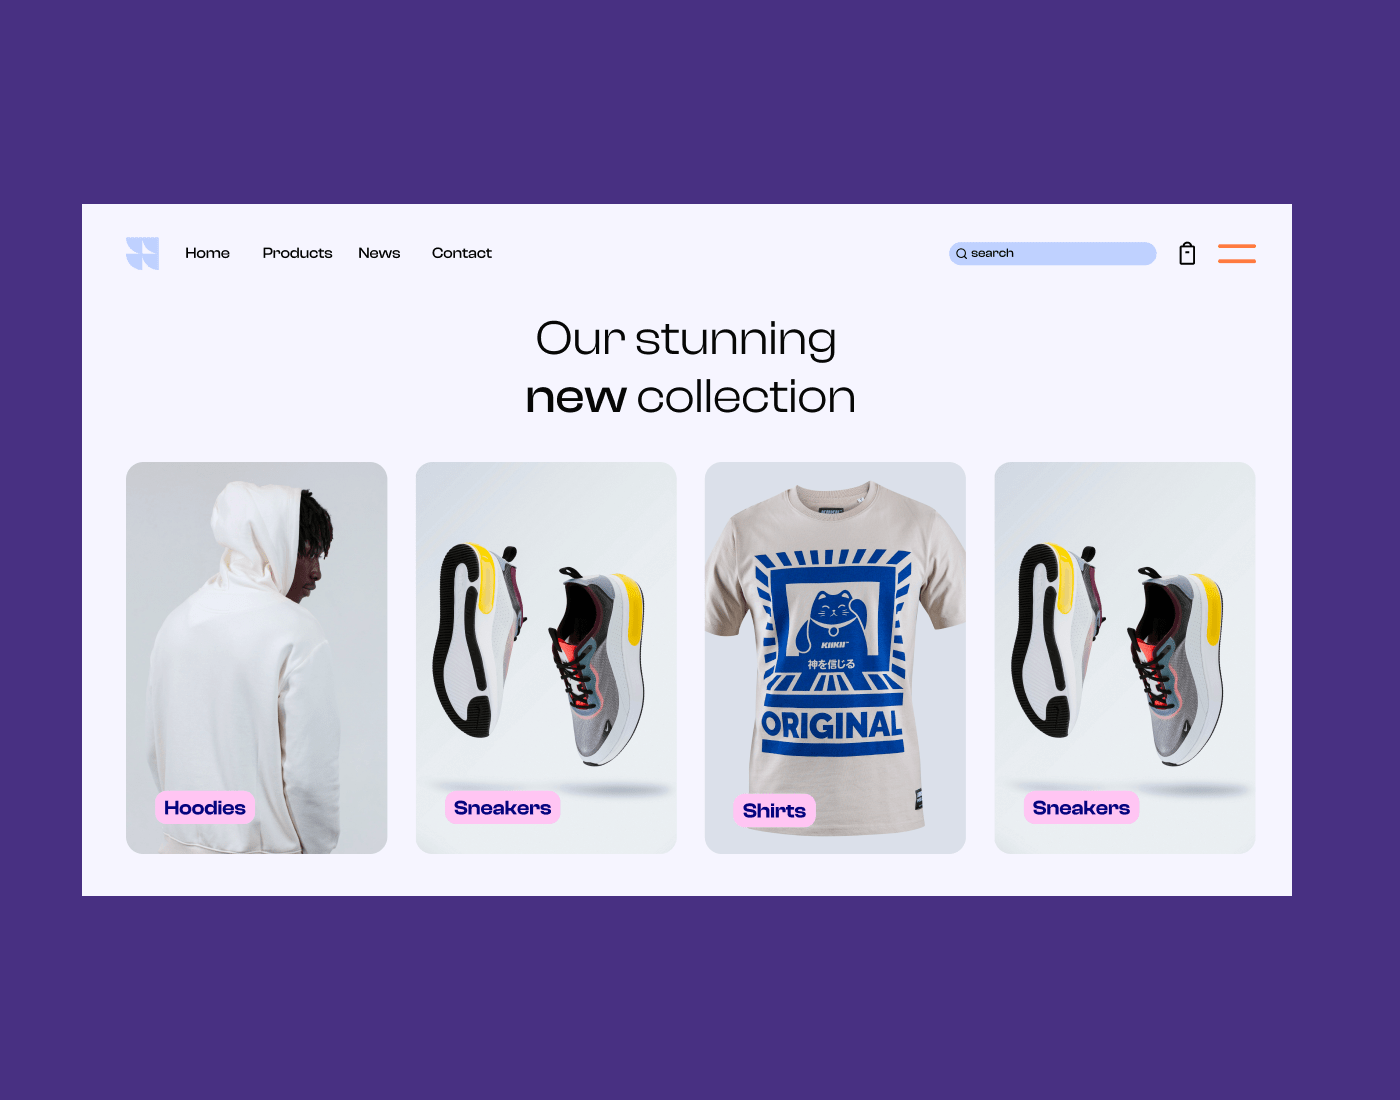This screenshot has height=1100, width=1400.
Task: Click the brand logo icon
Action: click(142, 253)
